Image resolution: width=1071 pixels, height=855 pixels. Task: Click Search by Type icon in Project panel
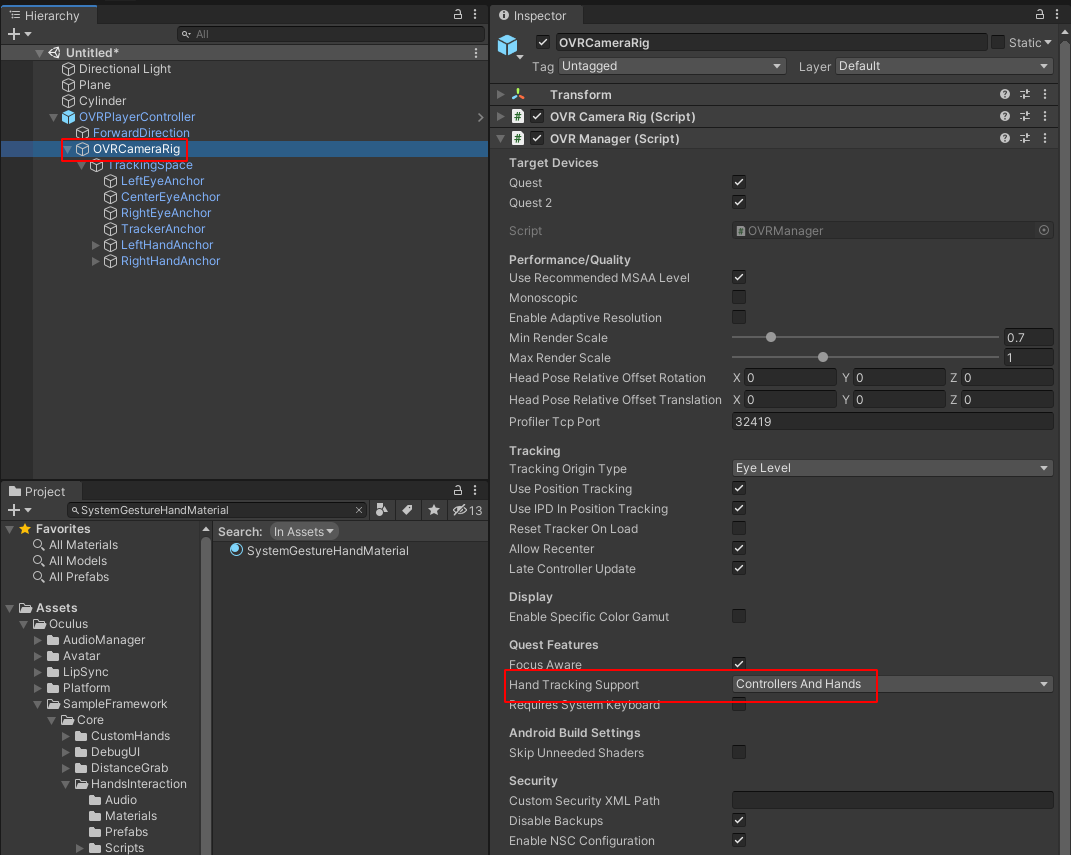382,510
